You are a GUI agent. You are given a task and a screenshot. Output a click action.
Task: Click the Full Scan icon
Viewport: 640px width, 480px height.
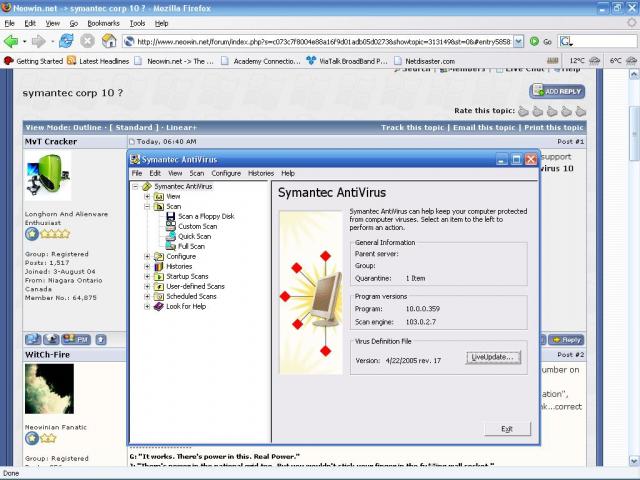click(171, 246)
